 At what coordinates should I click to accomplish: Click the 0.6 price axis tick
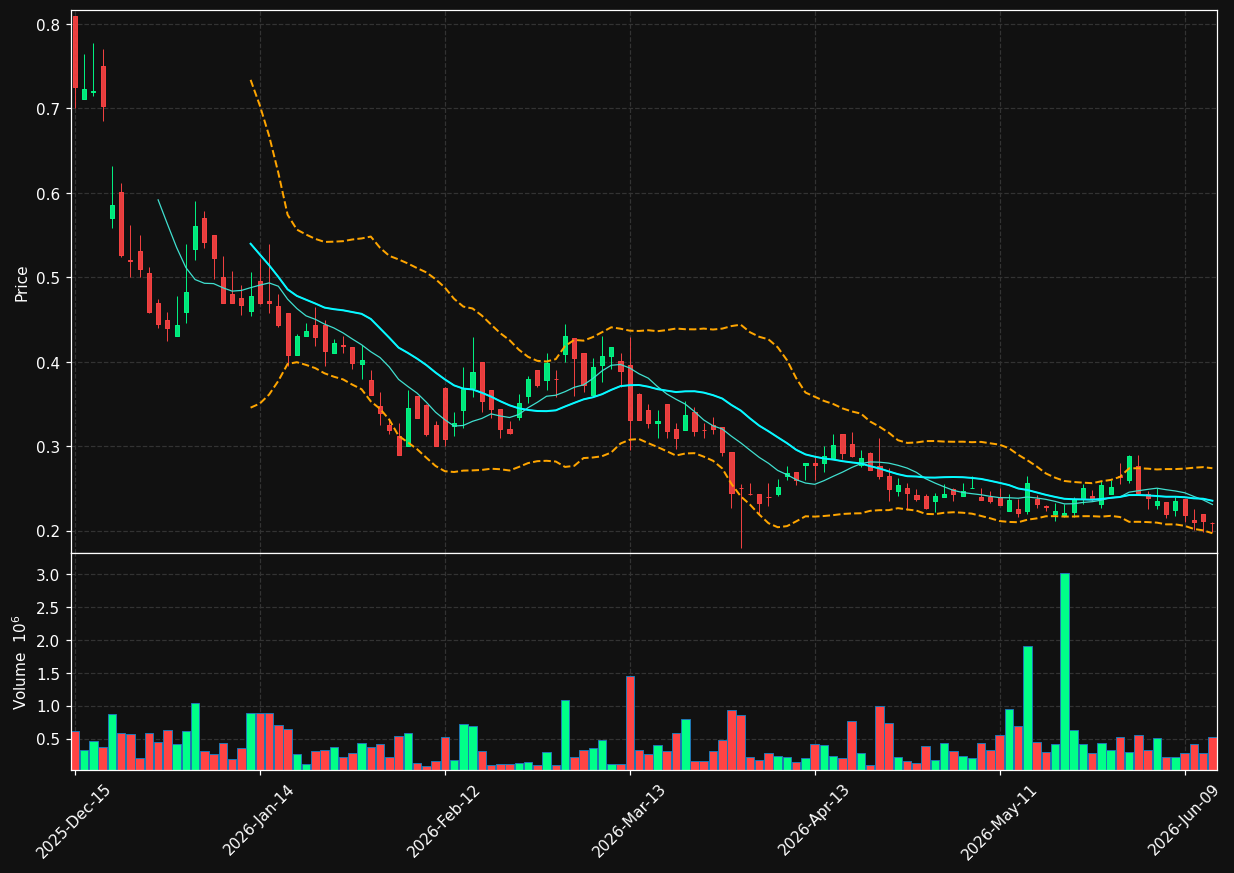pyautogui.click(x=50, y=193)
